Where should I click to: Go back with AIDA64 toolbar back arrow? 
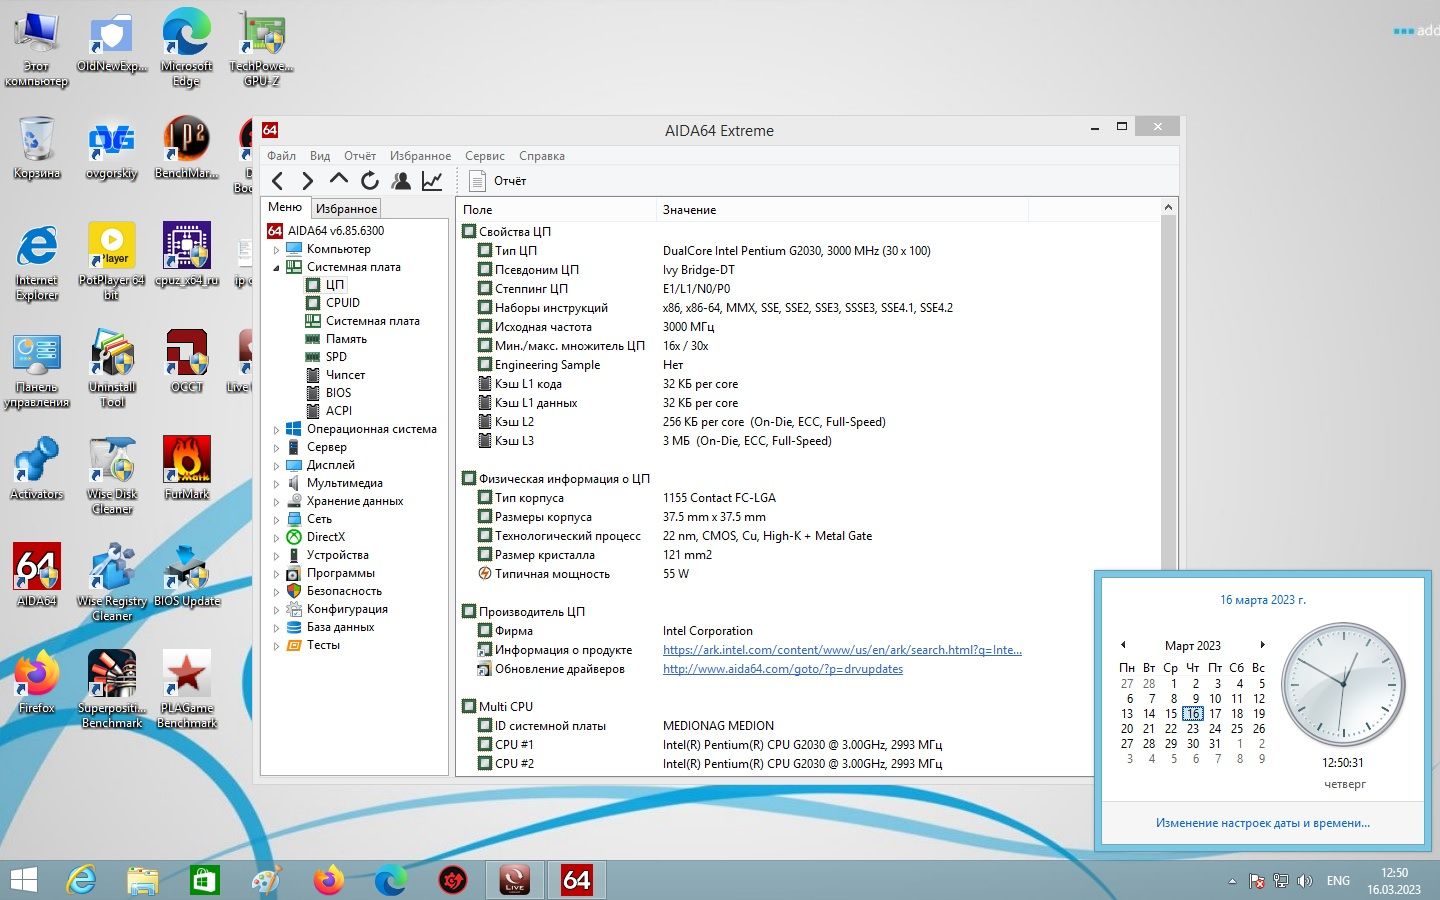click(x=278, y=181)
